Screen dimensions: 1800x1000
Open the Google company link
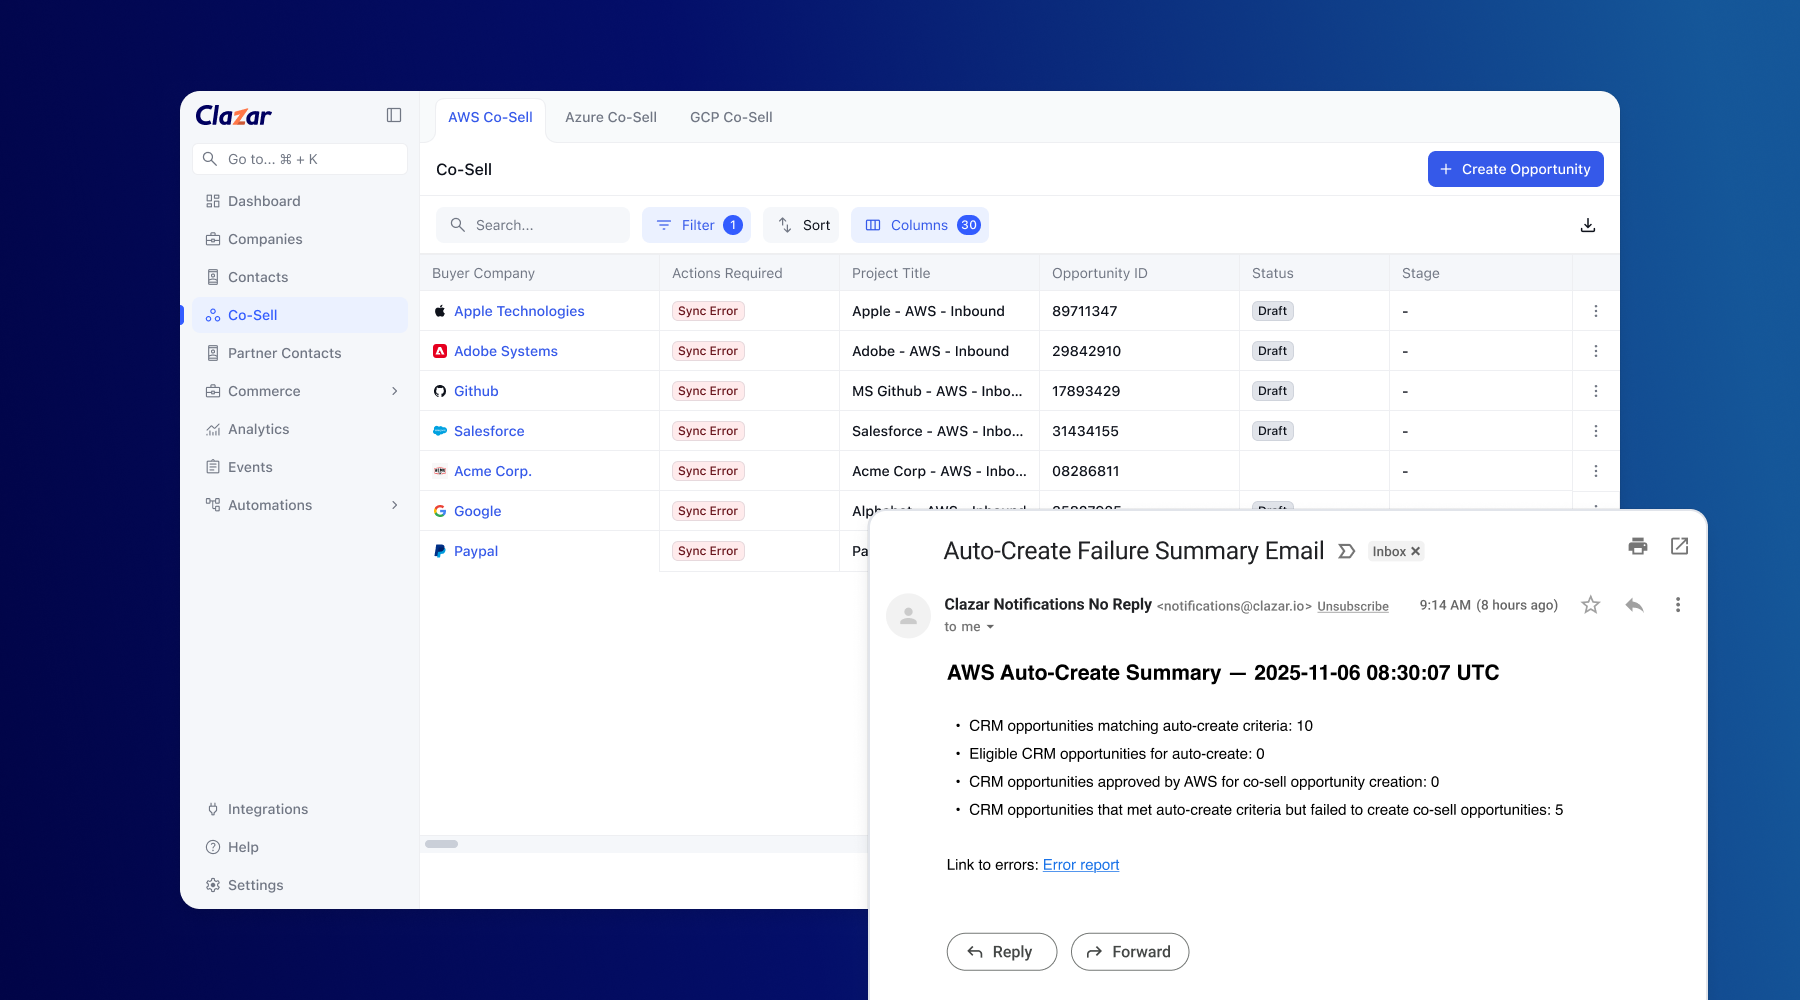pyautogui.click(x=478, y=511)
